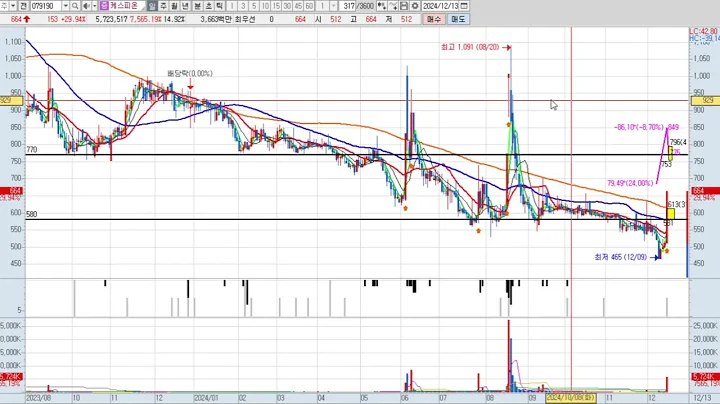The width and height of the screenshot is (720, 404).
Task: Click the add indicator chart icon
Action: [382, 6]
